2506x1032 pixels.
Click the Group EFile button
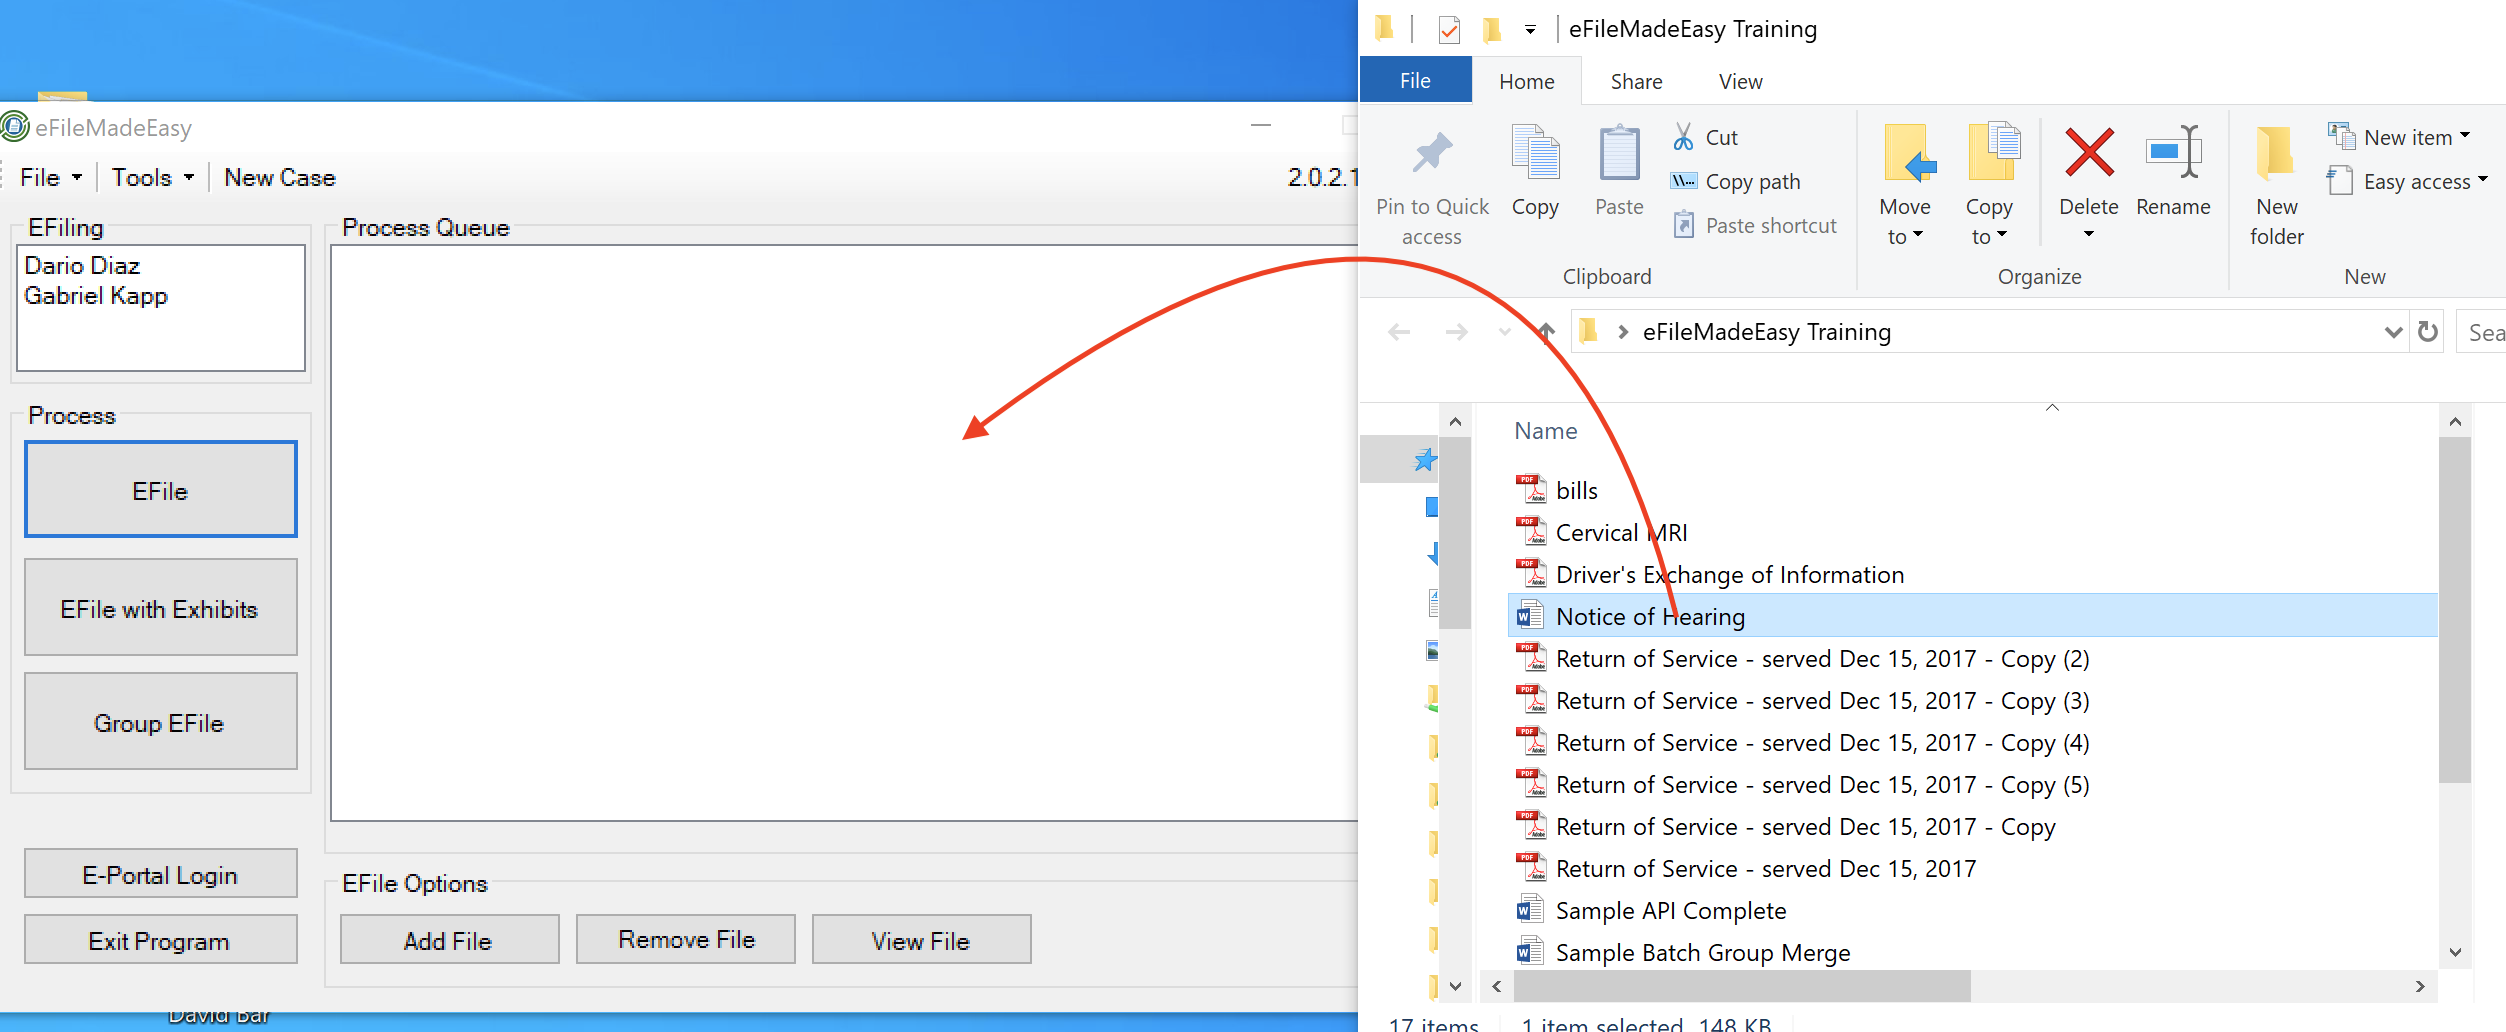pyautogui.click(x=161, y=722)
